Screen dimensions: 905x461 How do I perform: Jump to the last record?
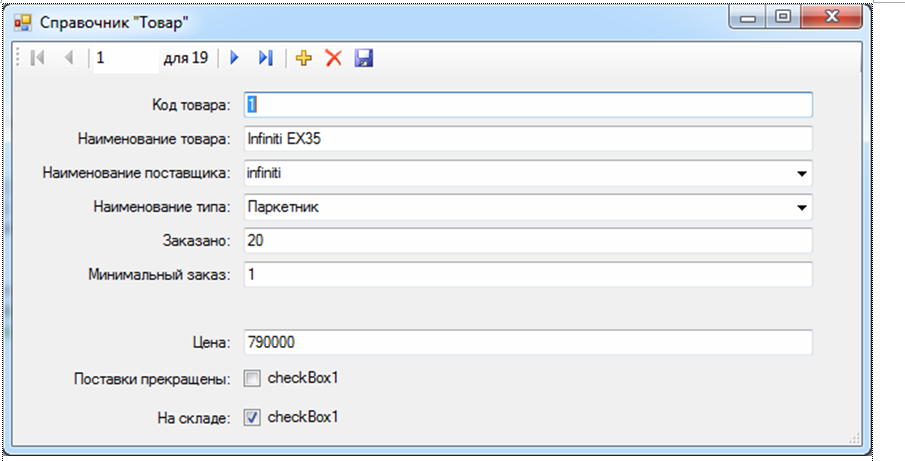(265, 58)
